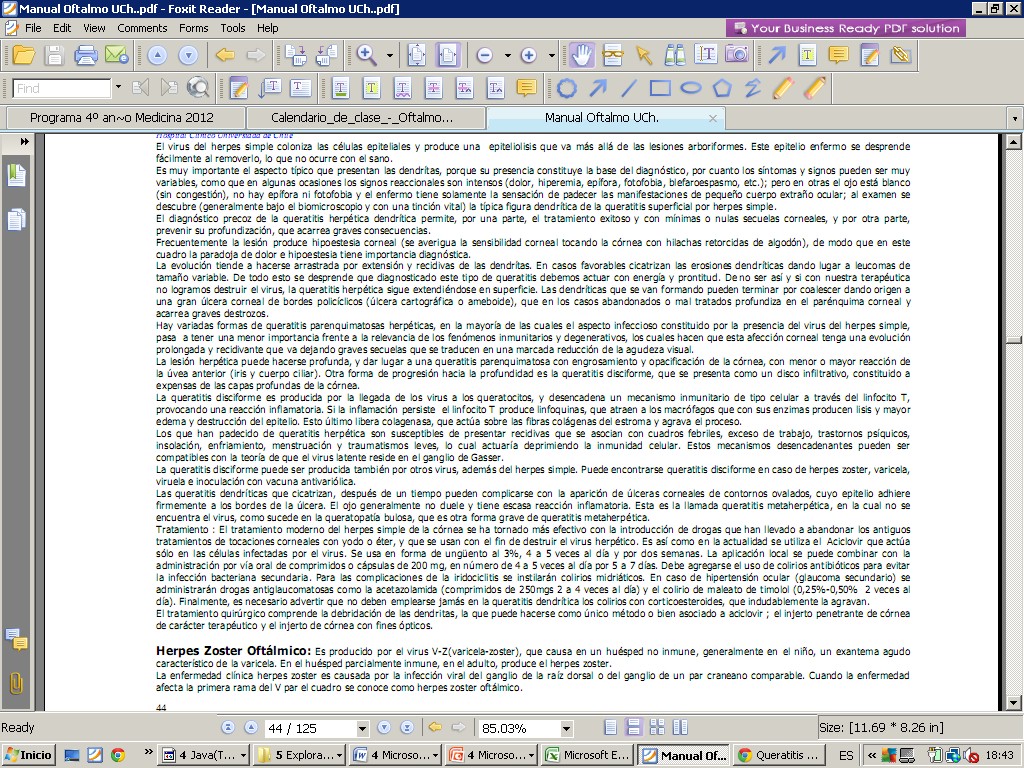
Task: Open the Comments menu
Action: coord(142,28)
